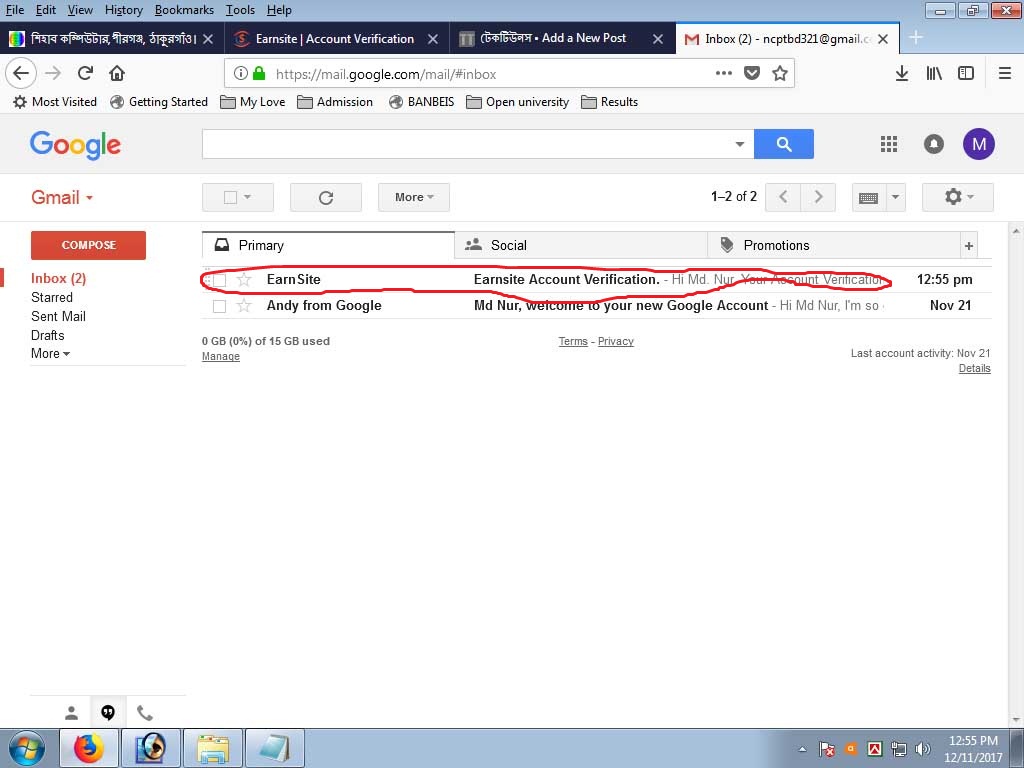This screenshot has height=768, width=1024.
Task: Click the COMPOSE button
Action: coord(88,245)
